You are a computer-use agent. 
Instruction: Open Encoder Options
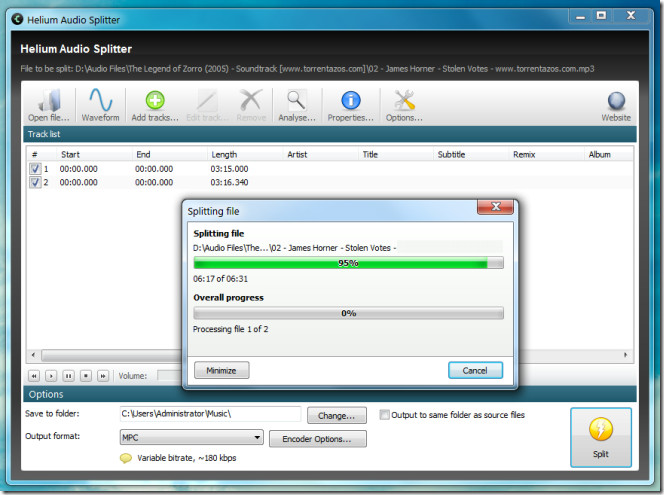pos(318,439)
